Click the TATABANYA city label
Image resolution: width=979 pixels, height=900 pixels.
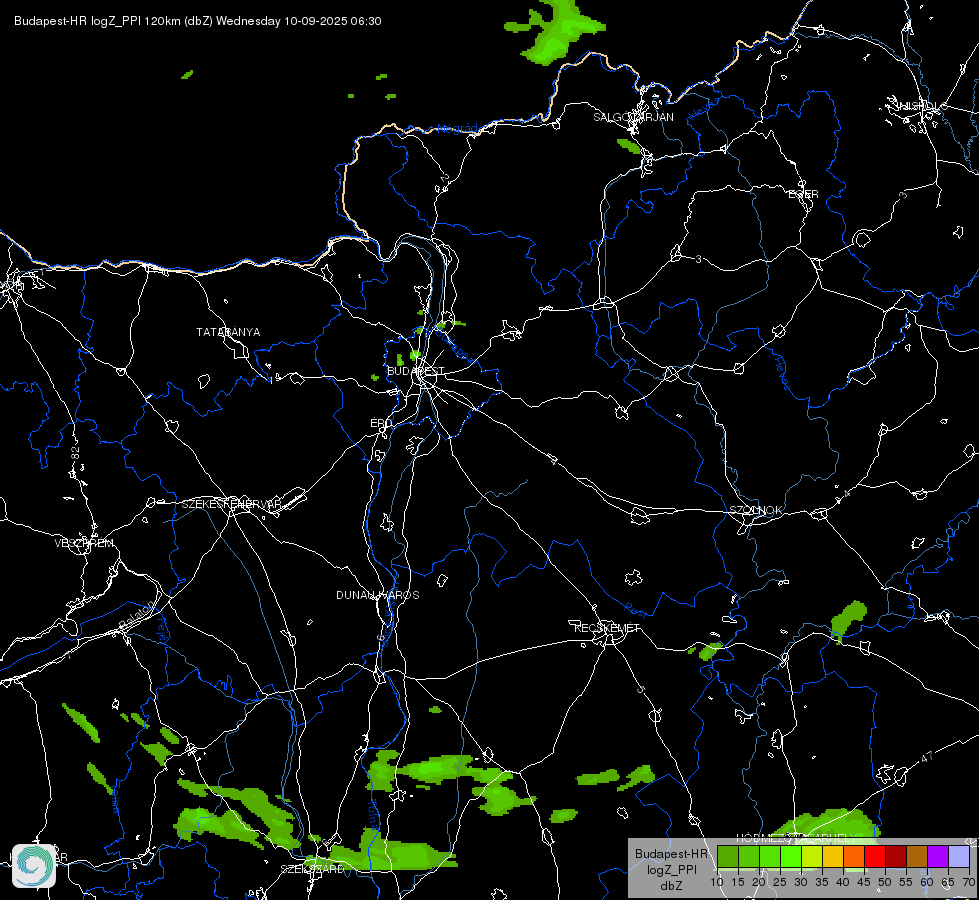pyautogui.click(x=228, y=332)
